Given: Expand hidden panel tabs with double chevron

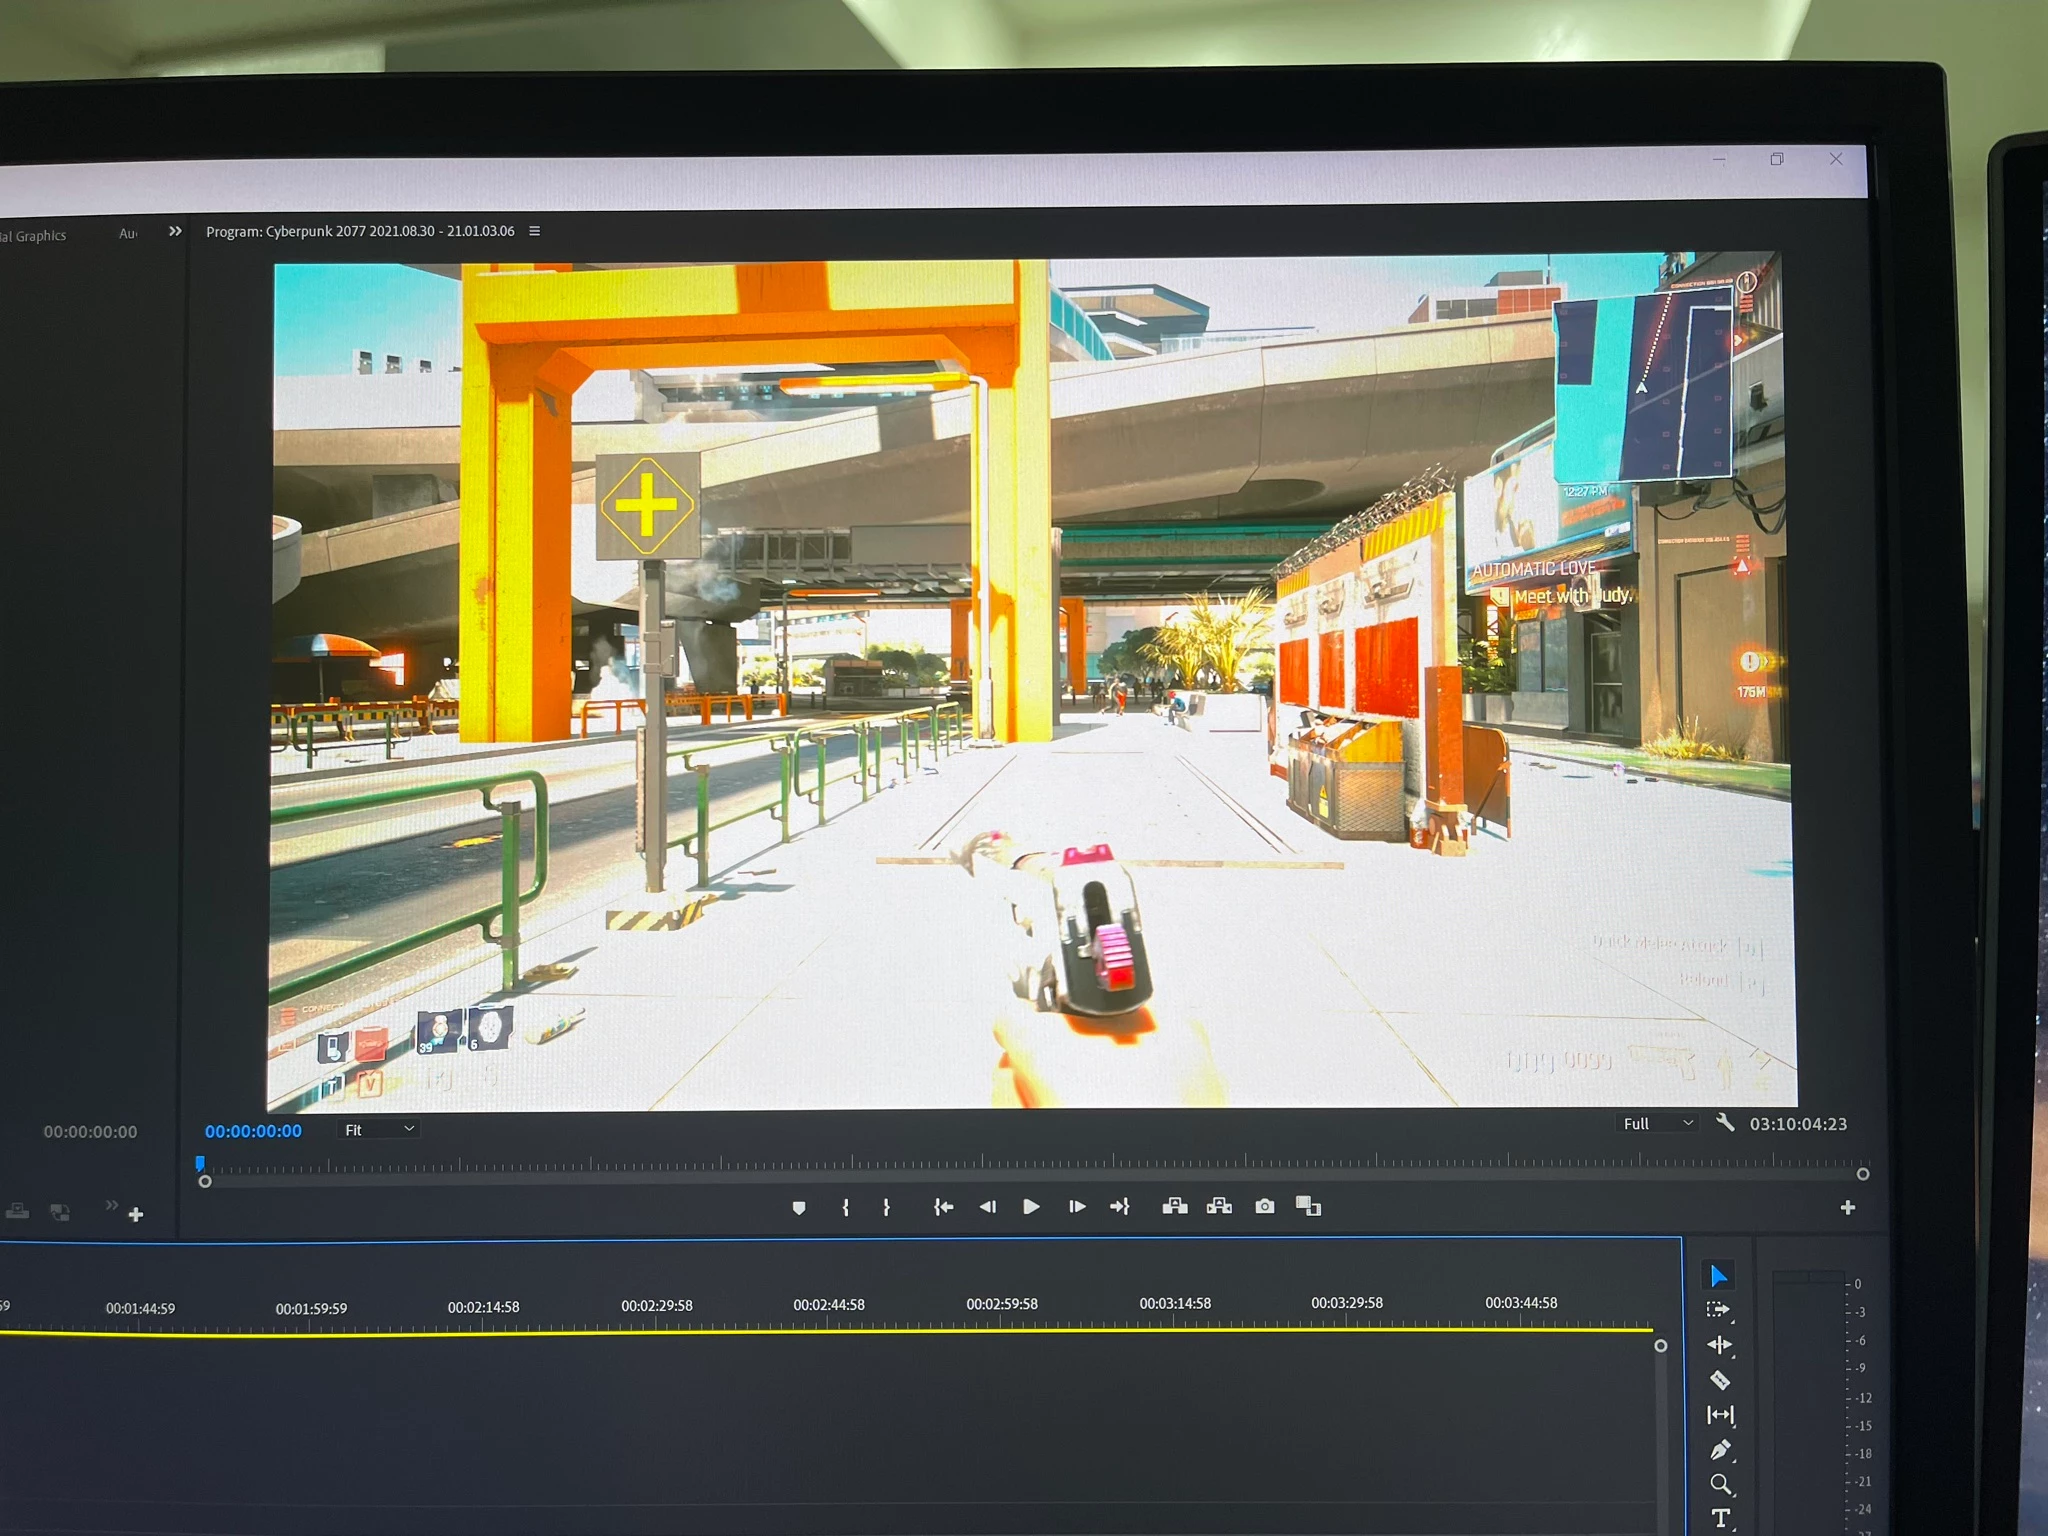Looking at the screenshot, I should click(x=175, y=231).
